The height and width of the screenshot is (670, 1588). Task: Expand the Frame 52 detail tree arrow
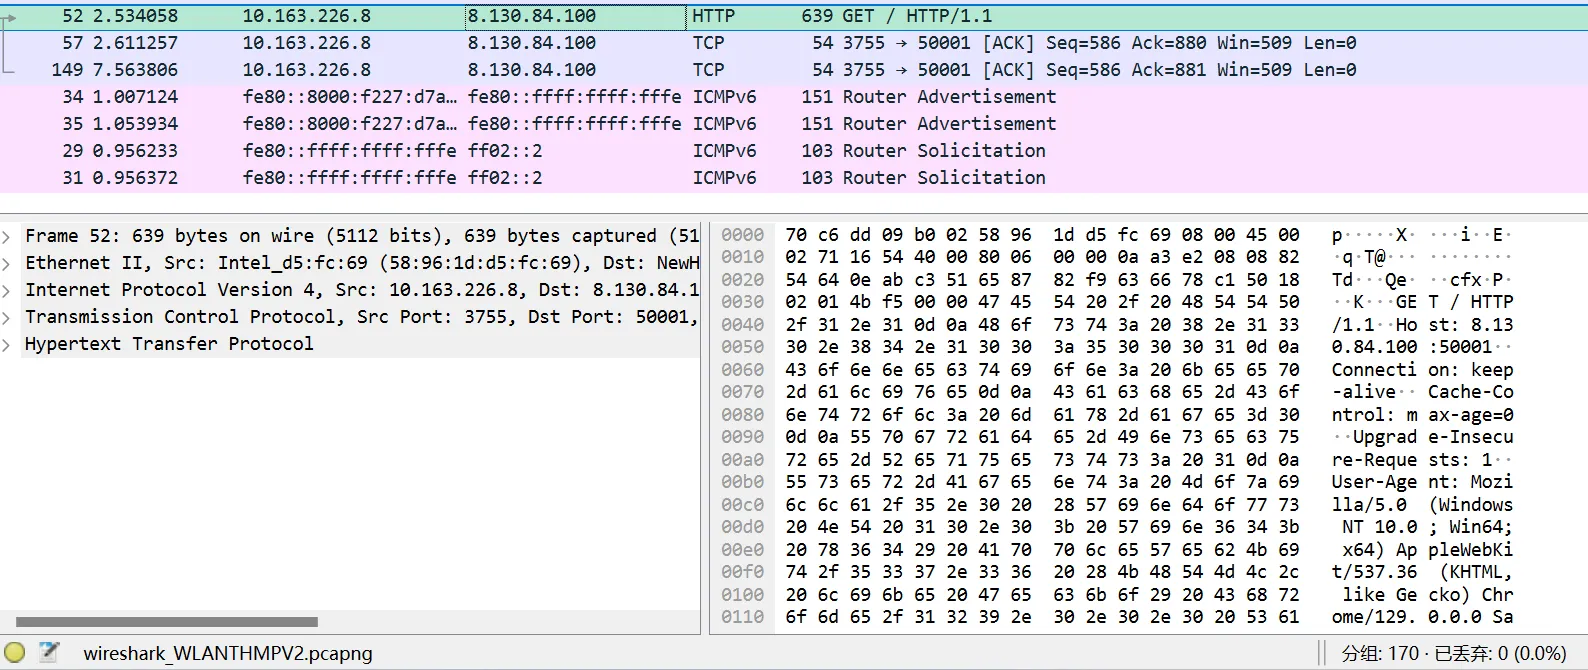click(7, 236)
